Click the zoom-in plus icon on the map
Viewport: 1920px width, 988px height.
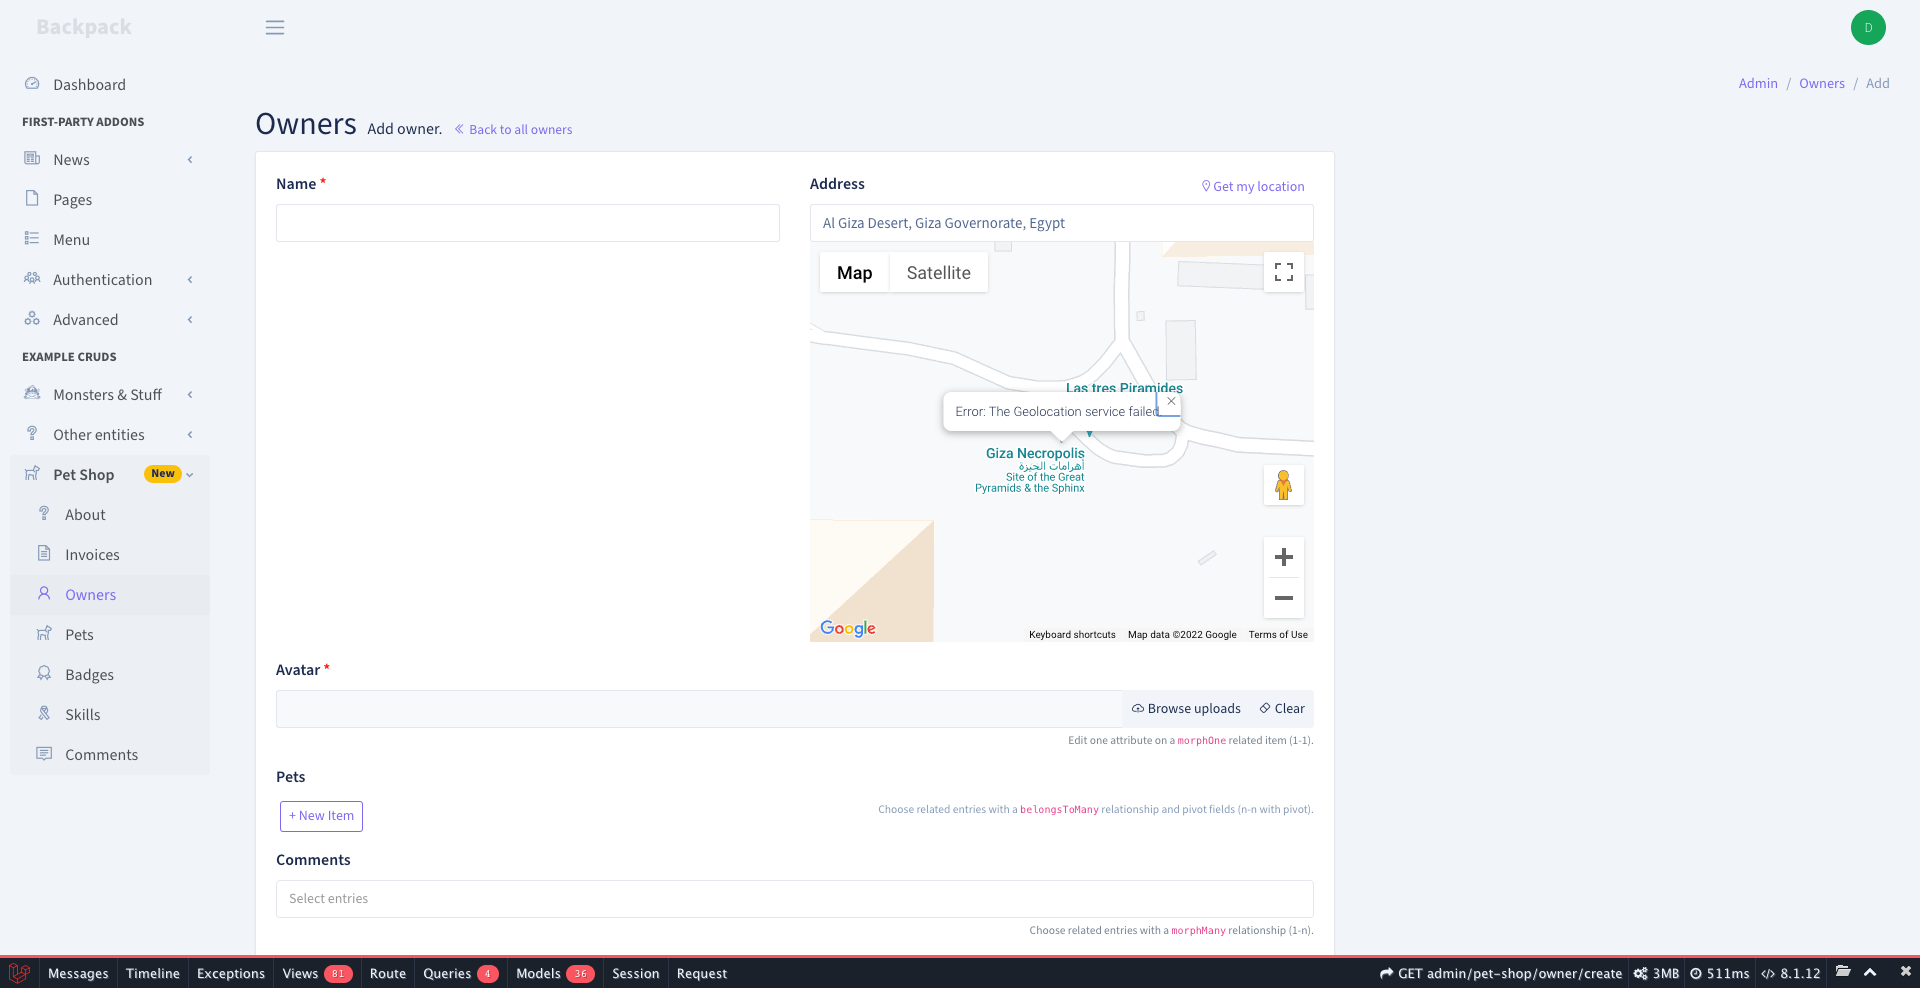click(1283, 557)
